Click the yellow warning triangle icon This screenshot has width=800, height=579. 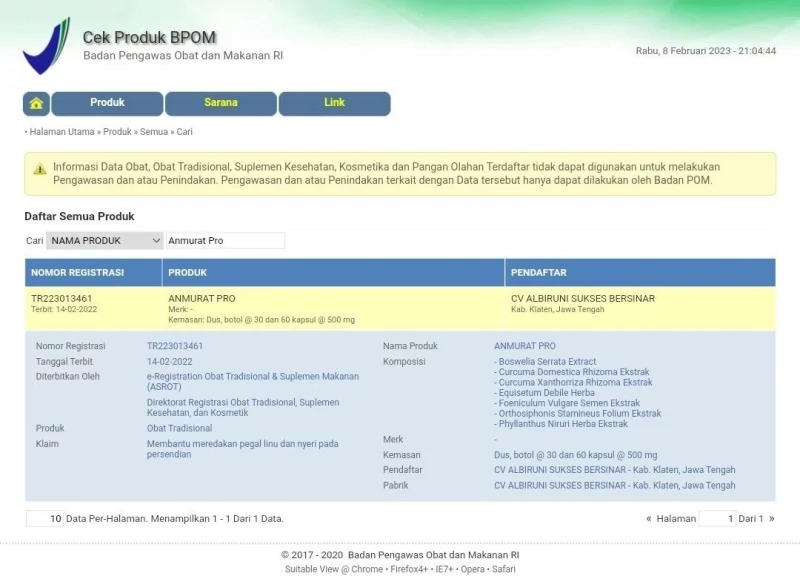click(x=40, y=169)
